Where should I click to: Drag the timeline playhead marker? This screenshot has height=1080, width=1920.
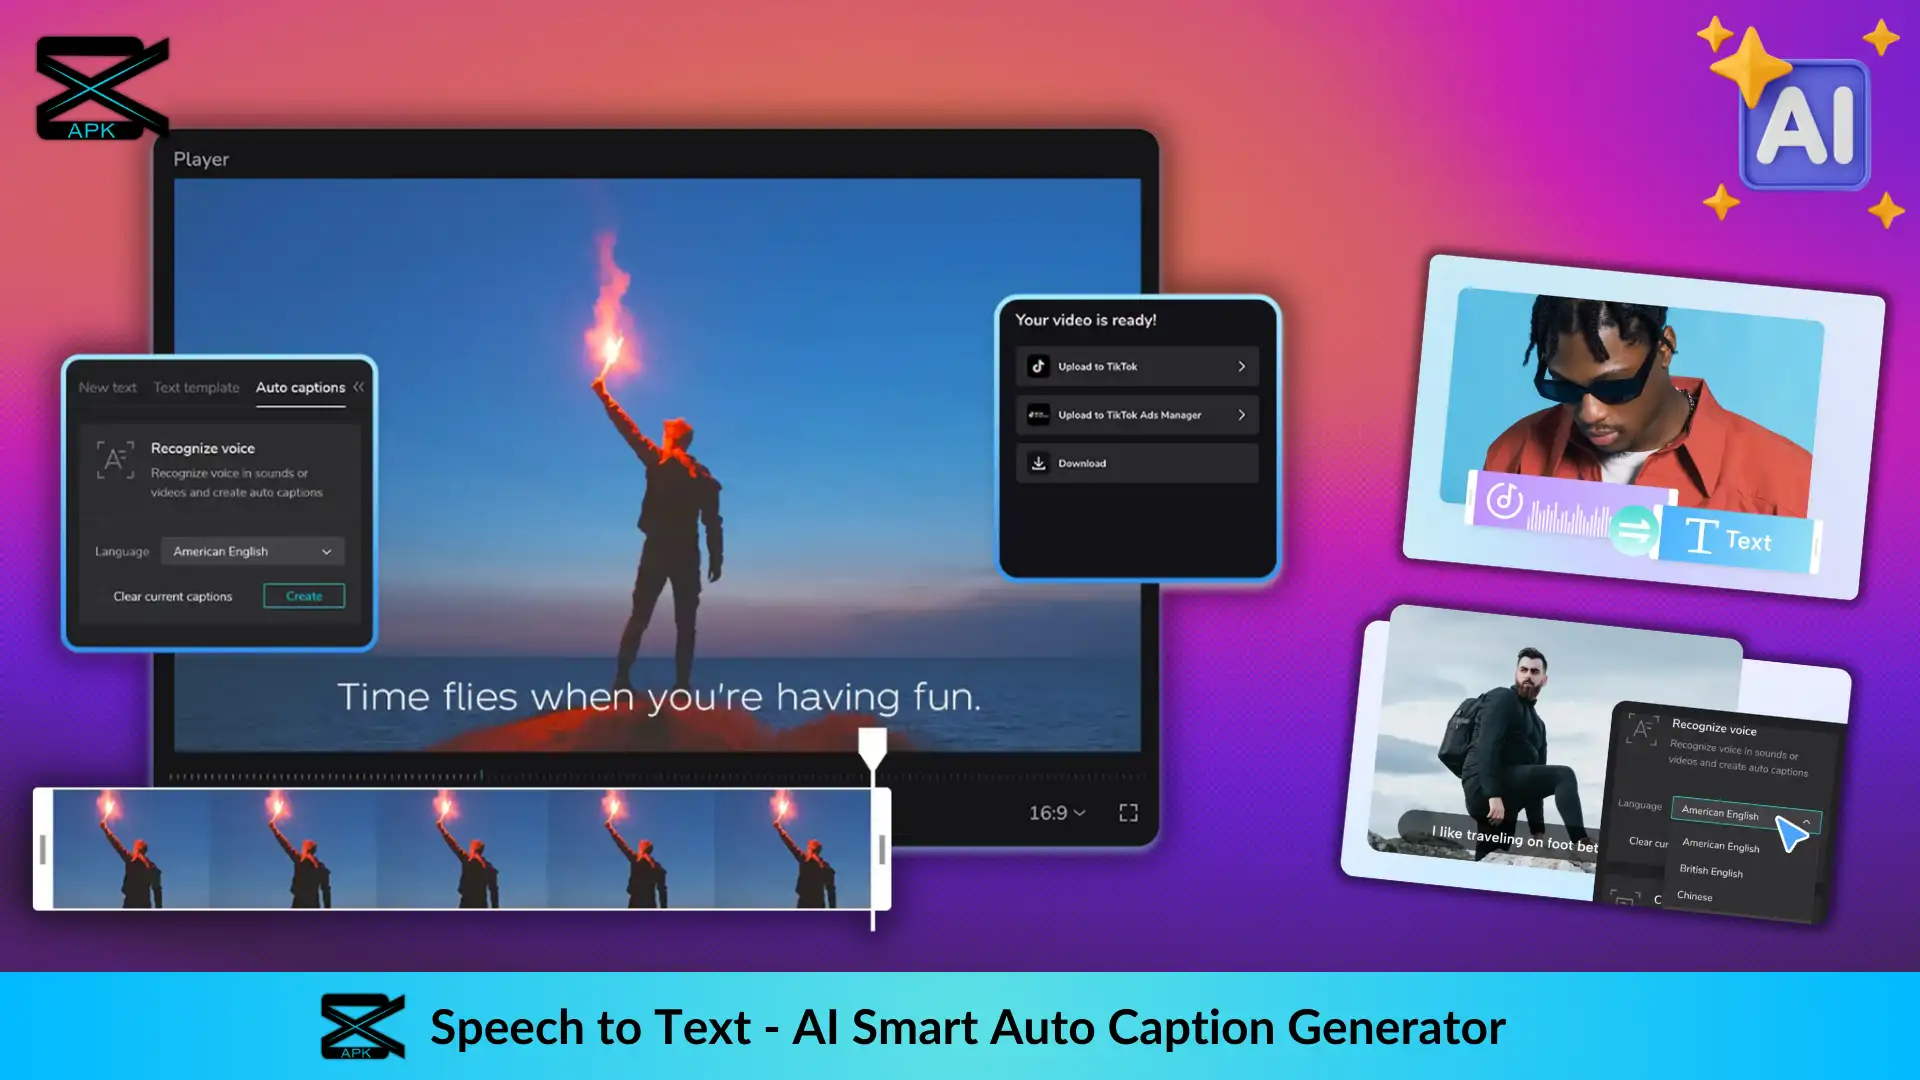869,746
